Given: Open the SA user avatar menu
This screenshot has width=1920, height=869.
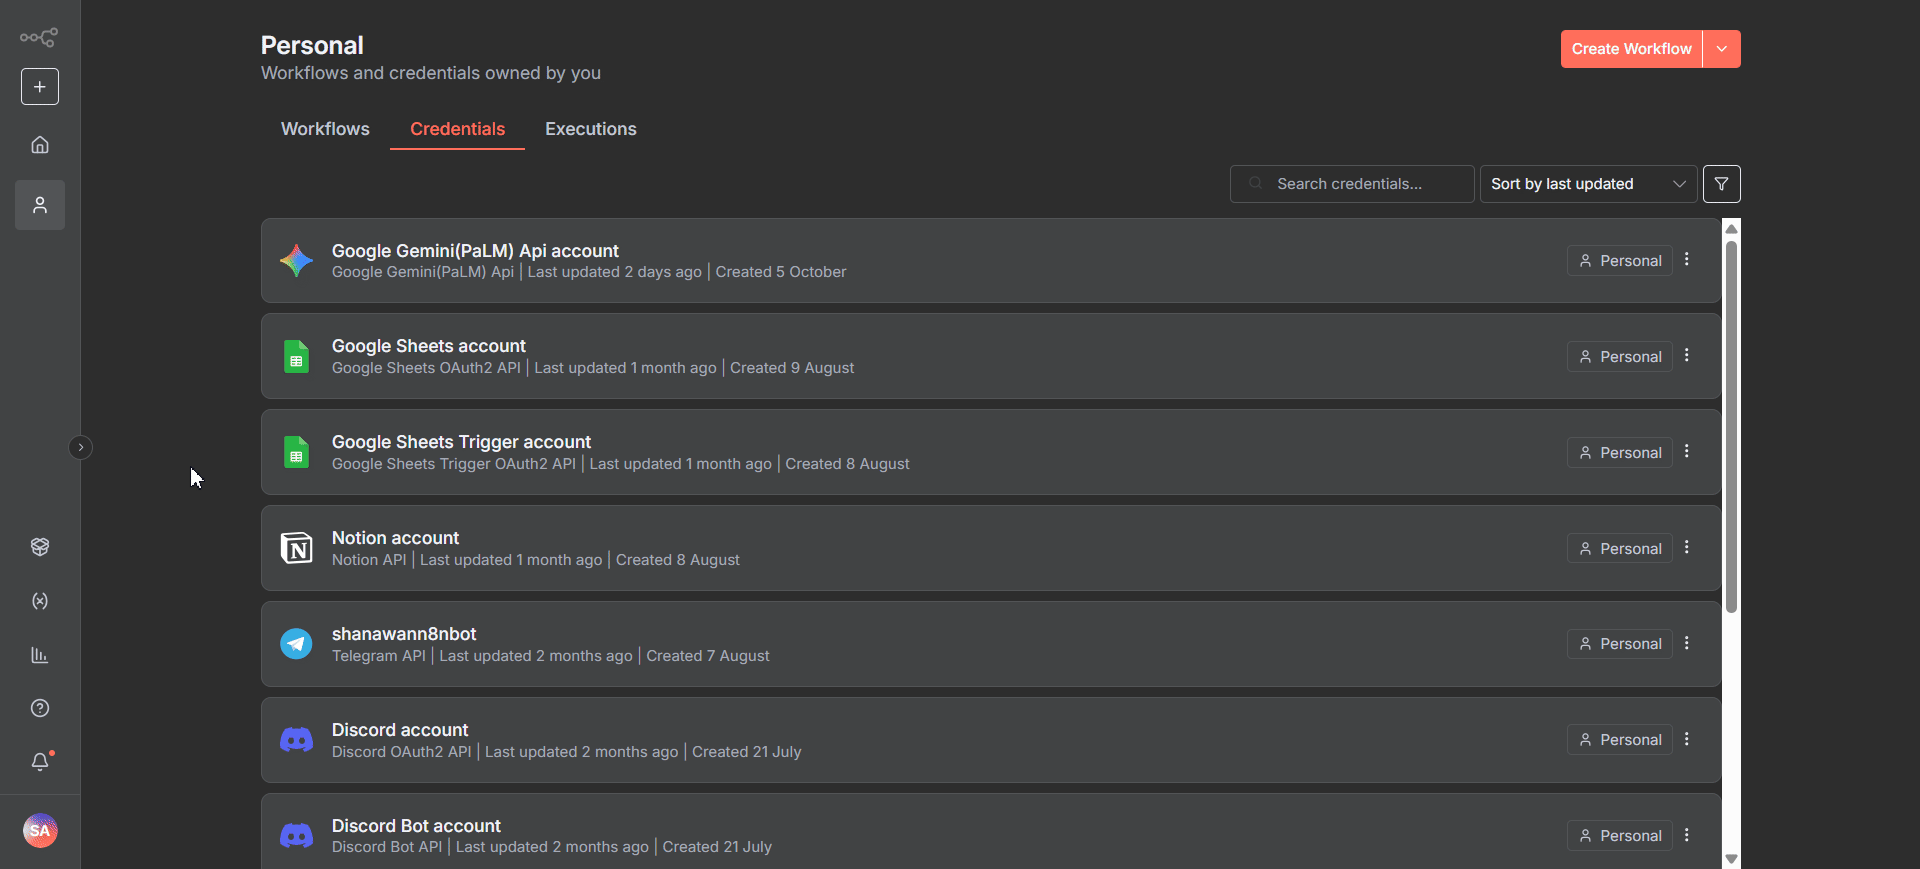Looking at the screenshot, I should [x=39, y=830].
